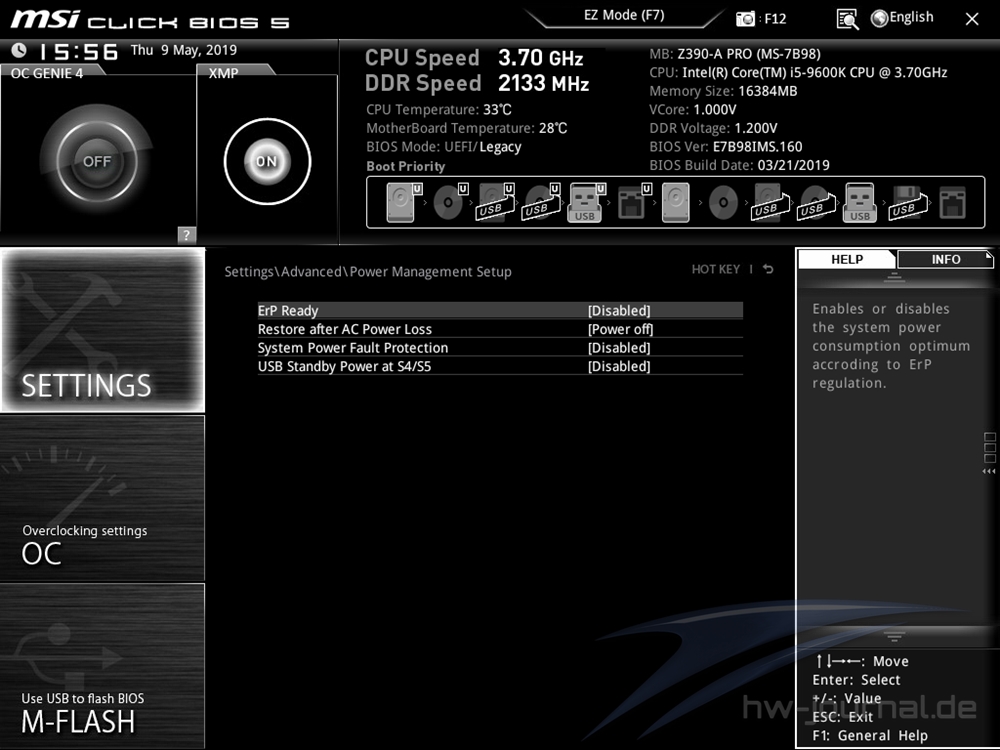
Task: Select the UEFI network boot icon
Action: [x=633, y=203]
